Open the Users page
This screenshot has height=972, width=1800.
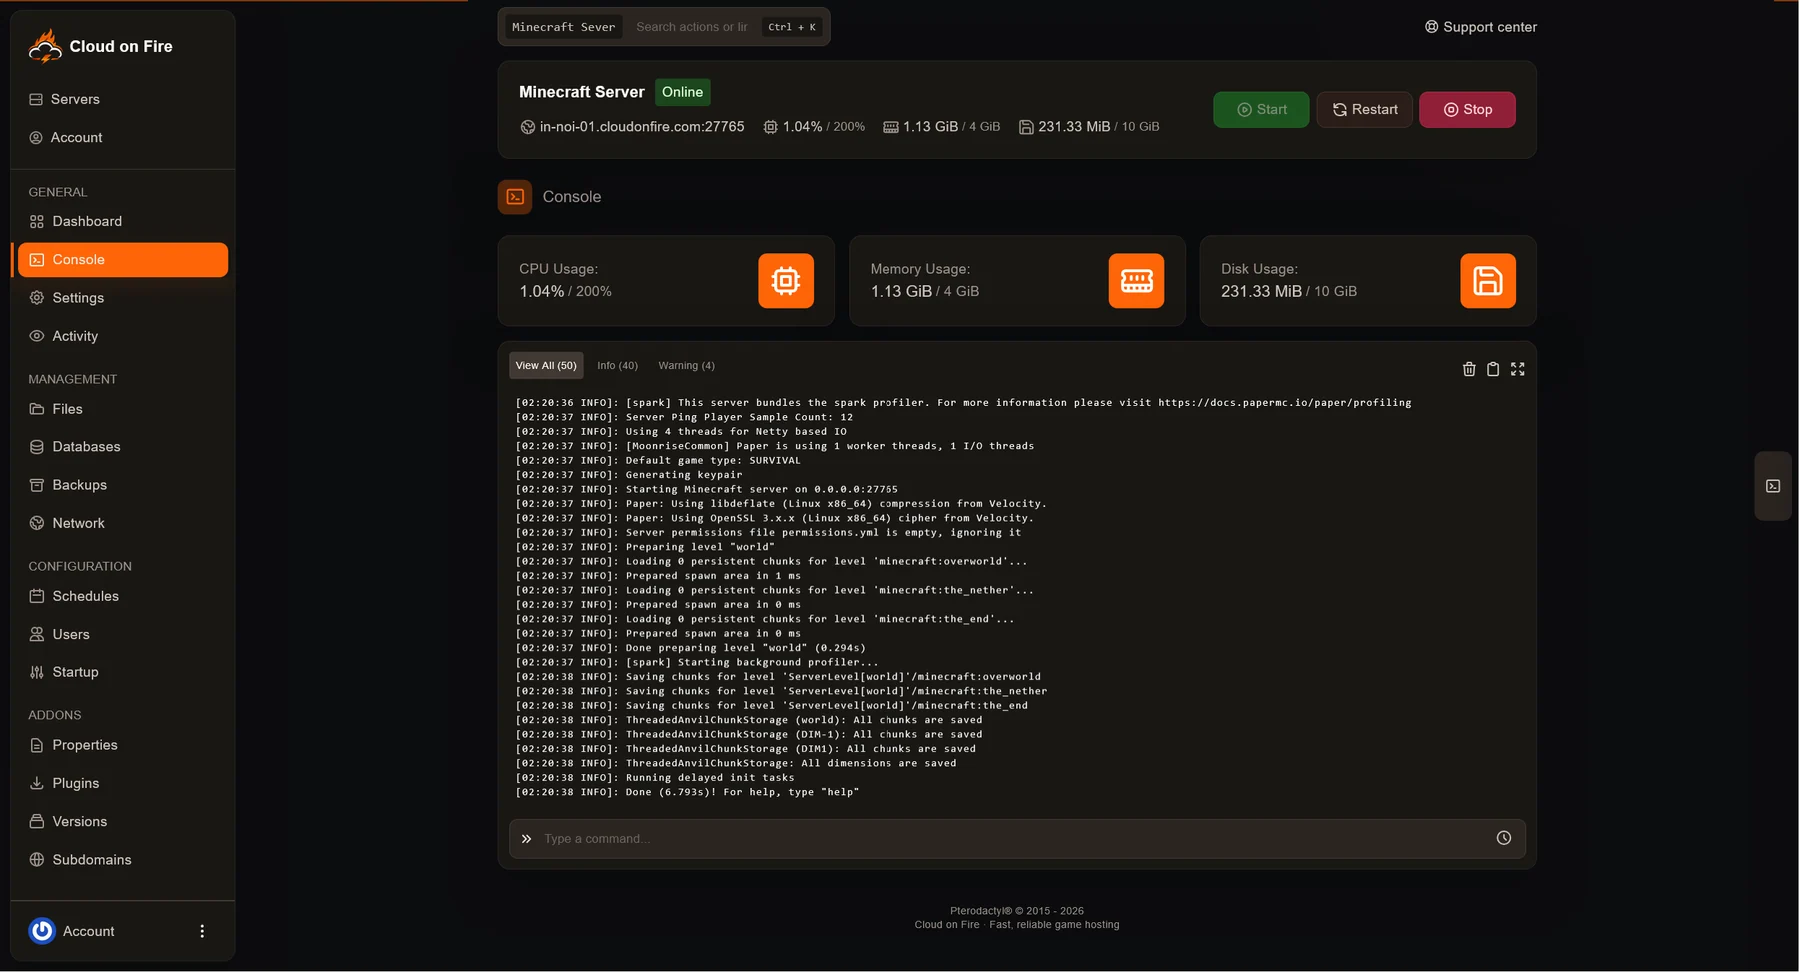(x=123, y=634)
